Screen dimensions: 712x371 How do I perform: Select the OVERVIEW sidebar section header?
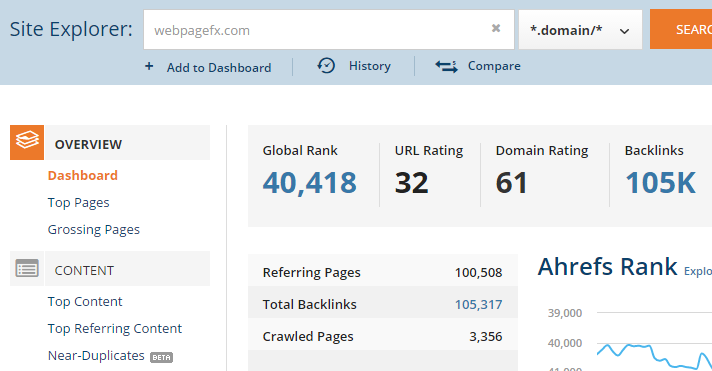(127, 143)
